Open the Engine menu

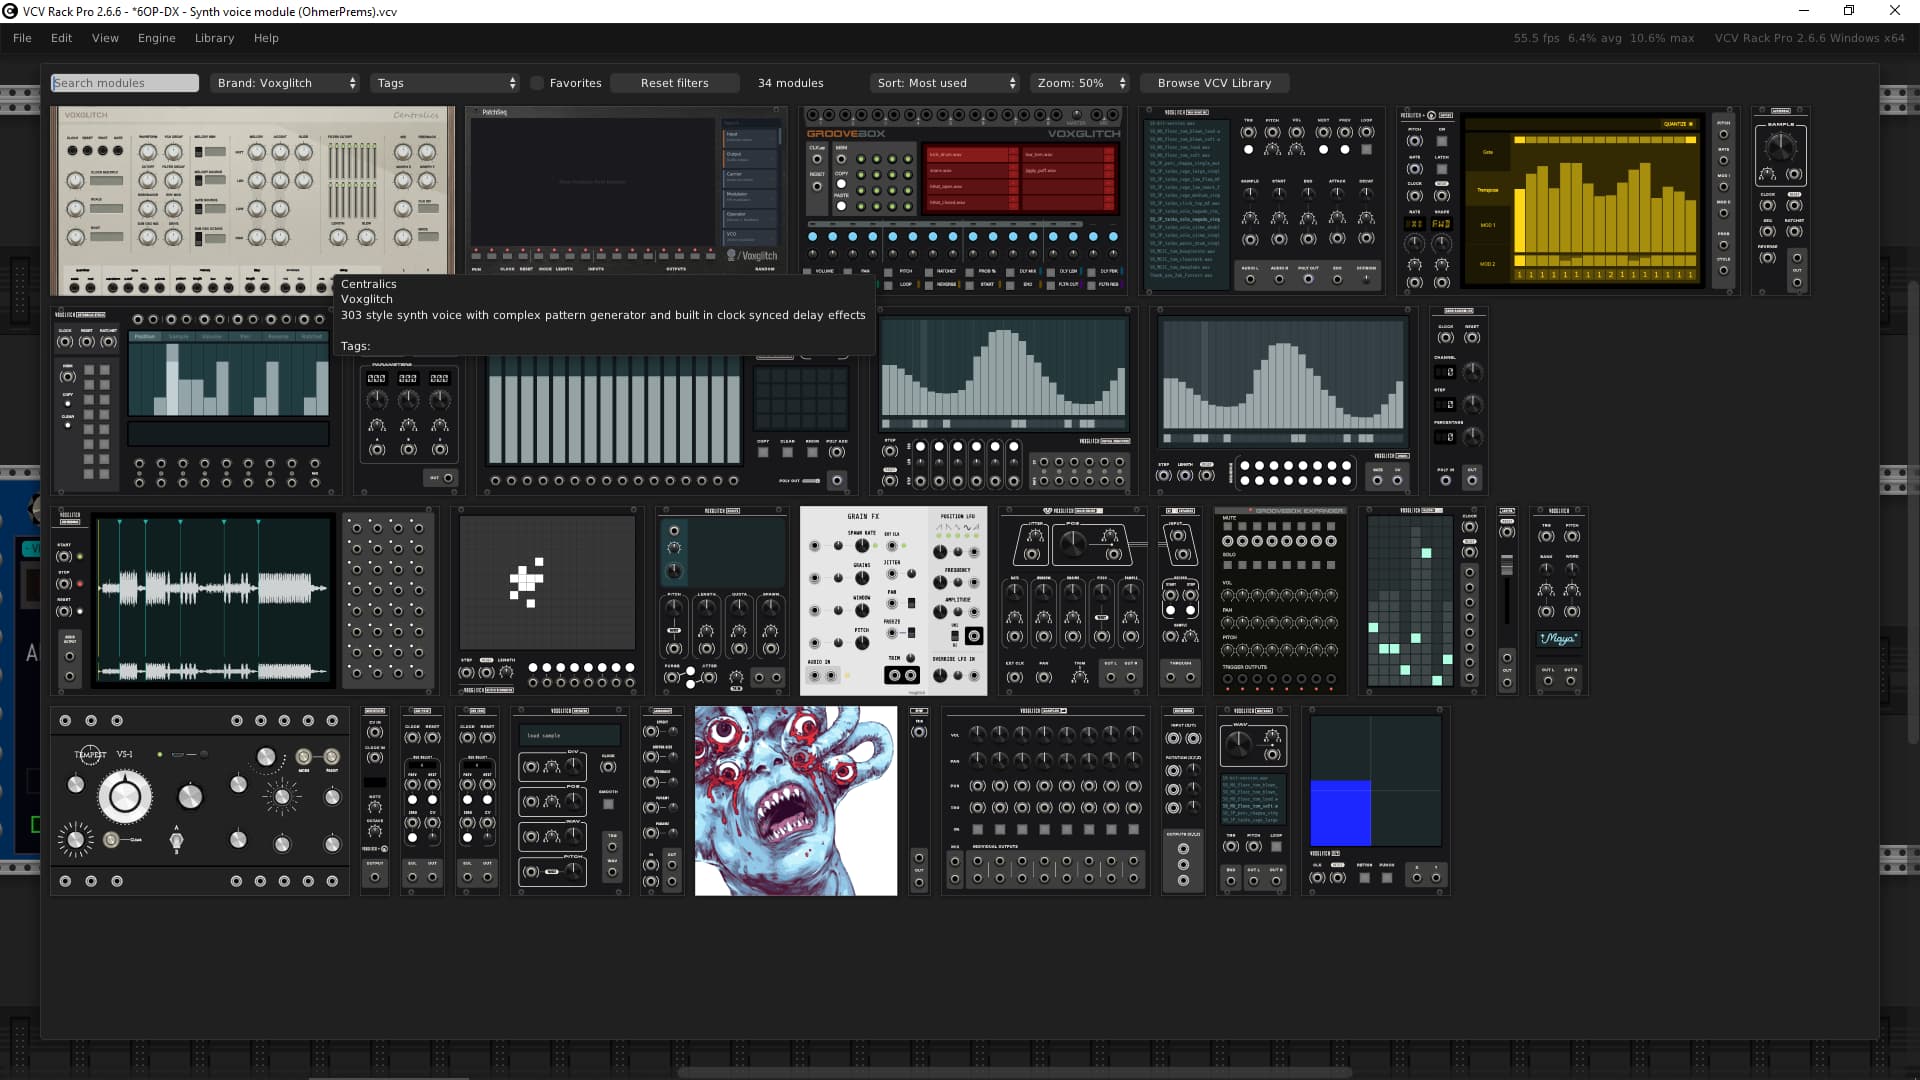(x=156, y=38)
